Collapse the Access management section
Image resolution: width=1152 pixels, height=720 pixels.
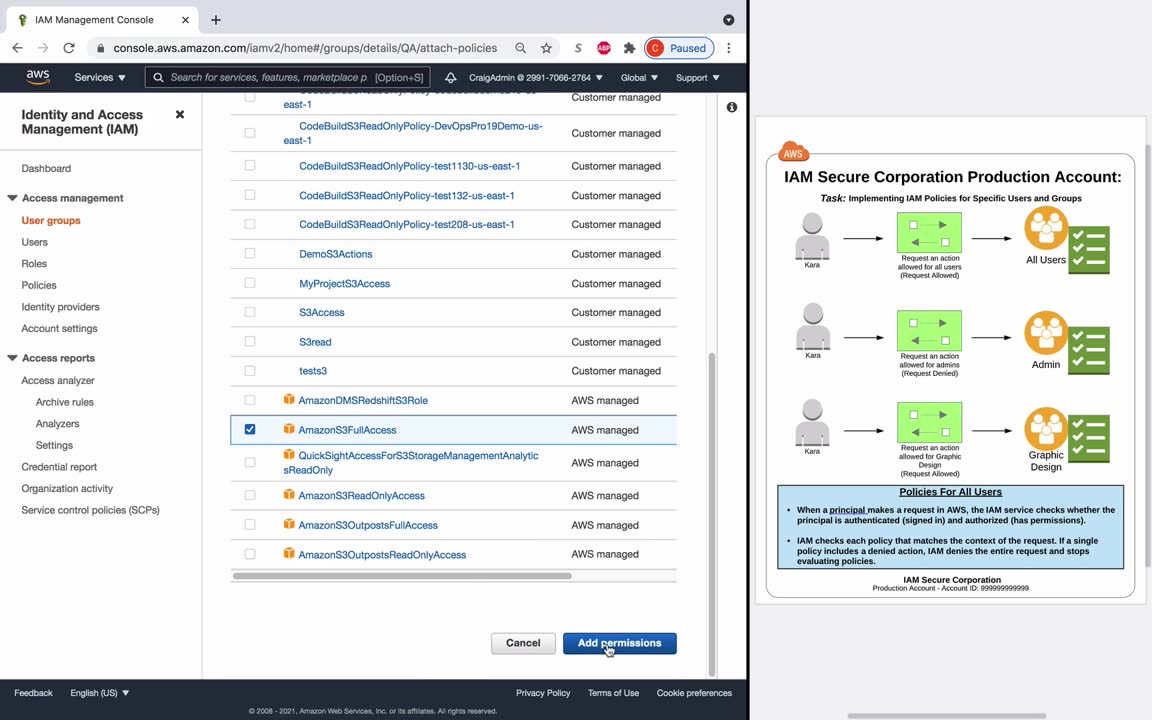point(12,198)
